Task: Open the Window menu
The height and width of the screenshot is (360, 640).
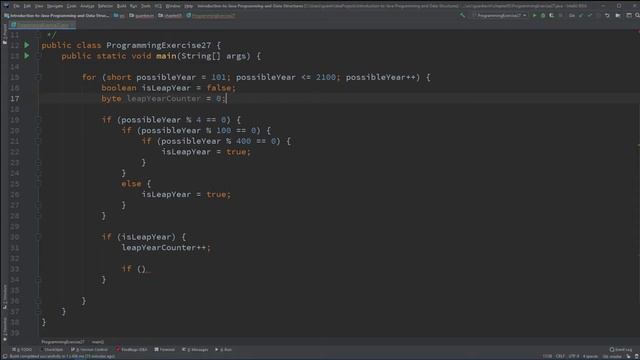Action: pos(173,6)
